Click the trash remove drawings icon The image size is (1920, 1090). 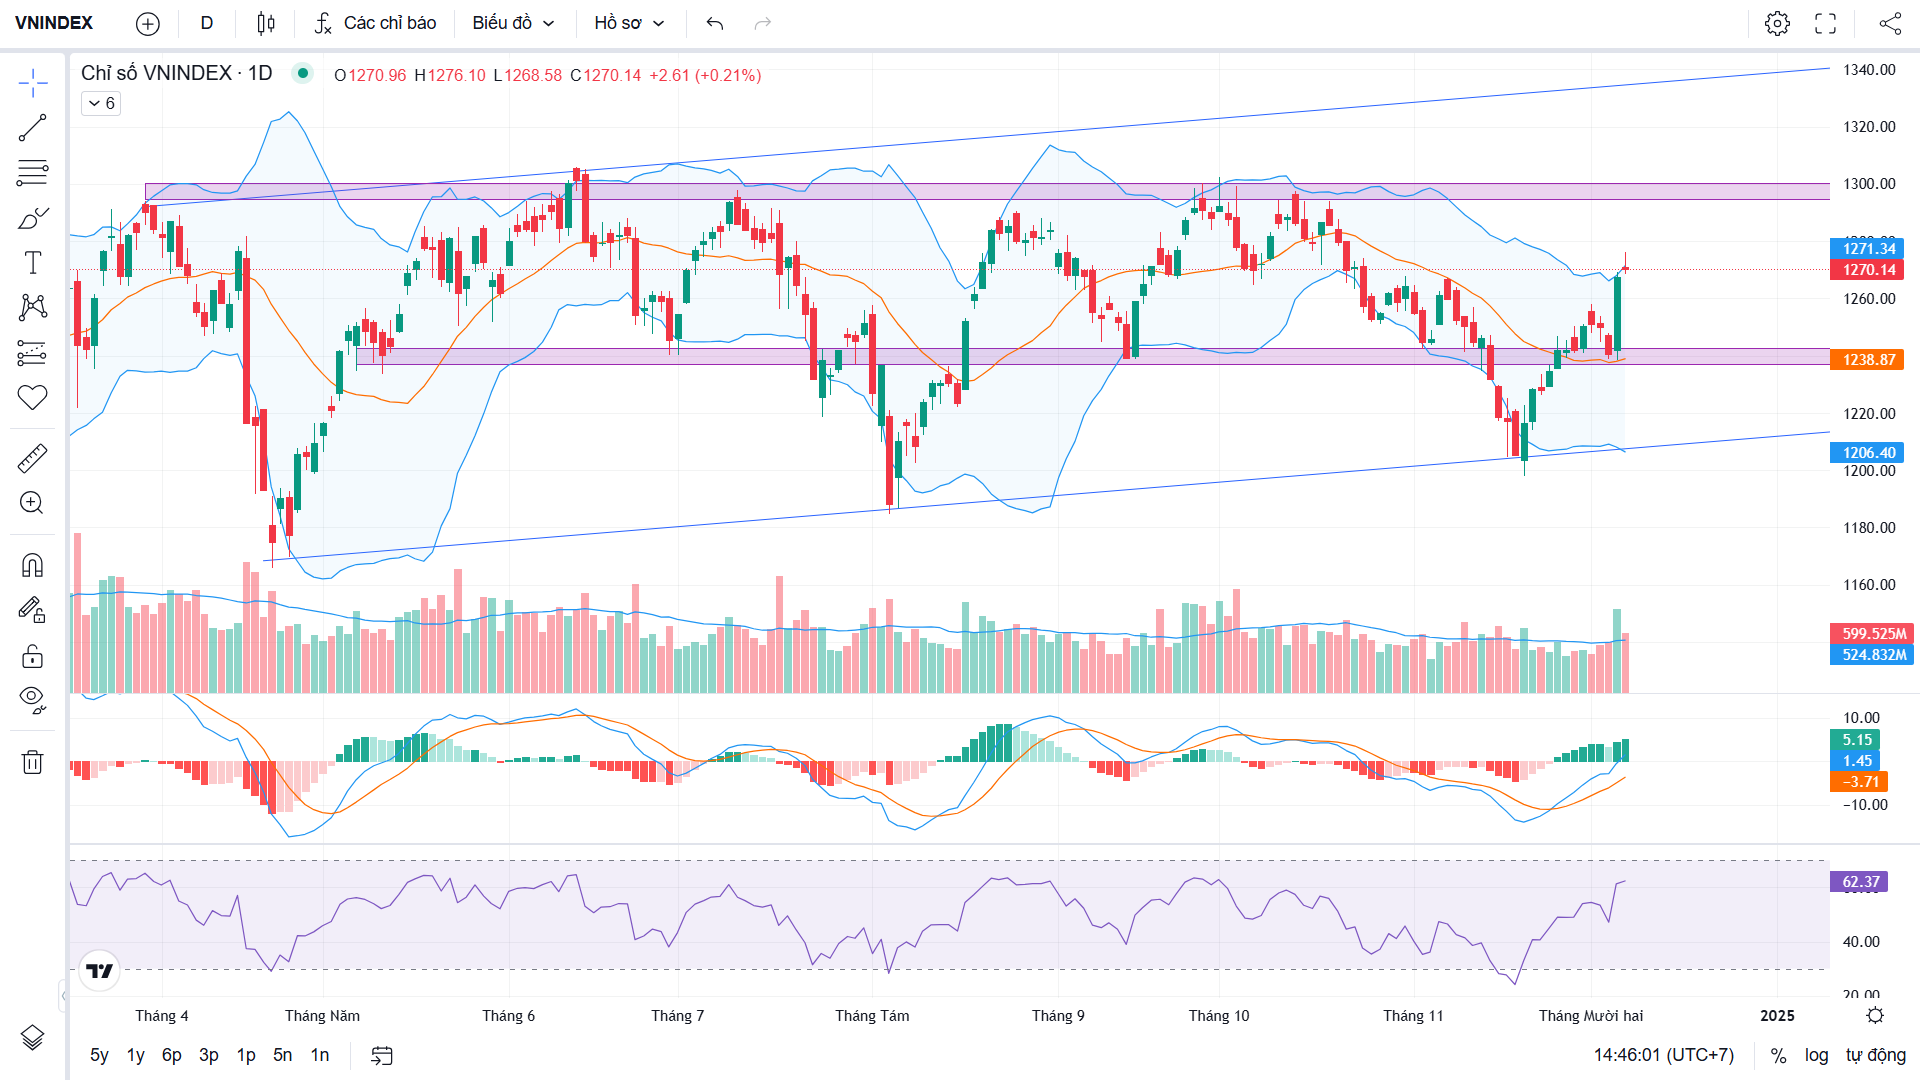coord(32,763)
